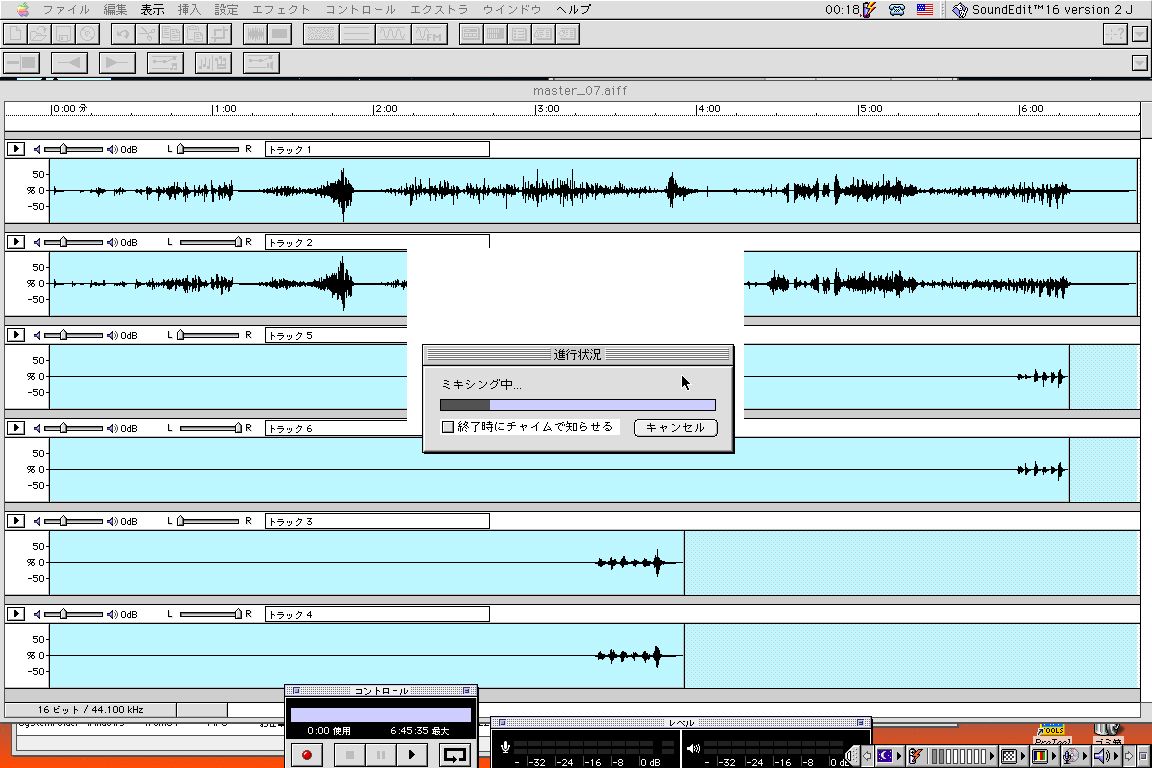Click the Crop toolbar icon
The height and width of the screenshot is (768, 1152).
219,34
